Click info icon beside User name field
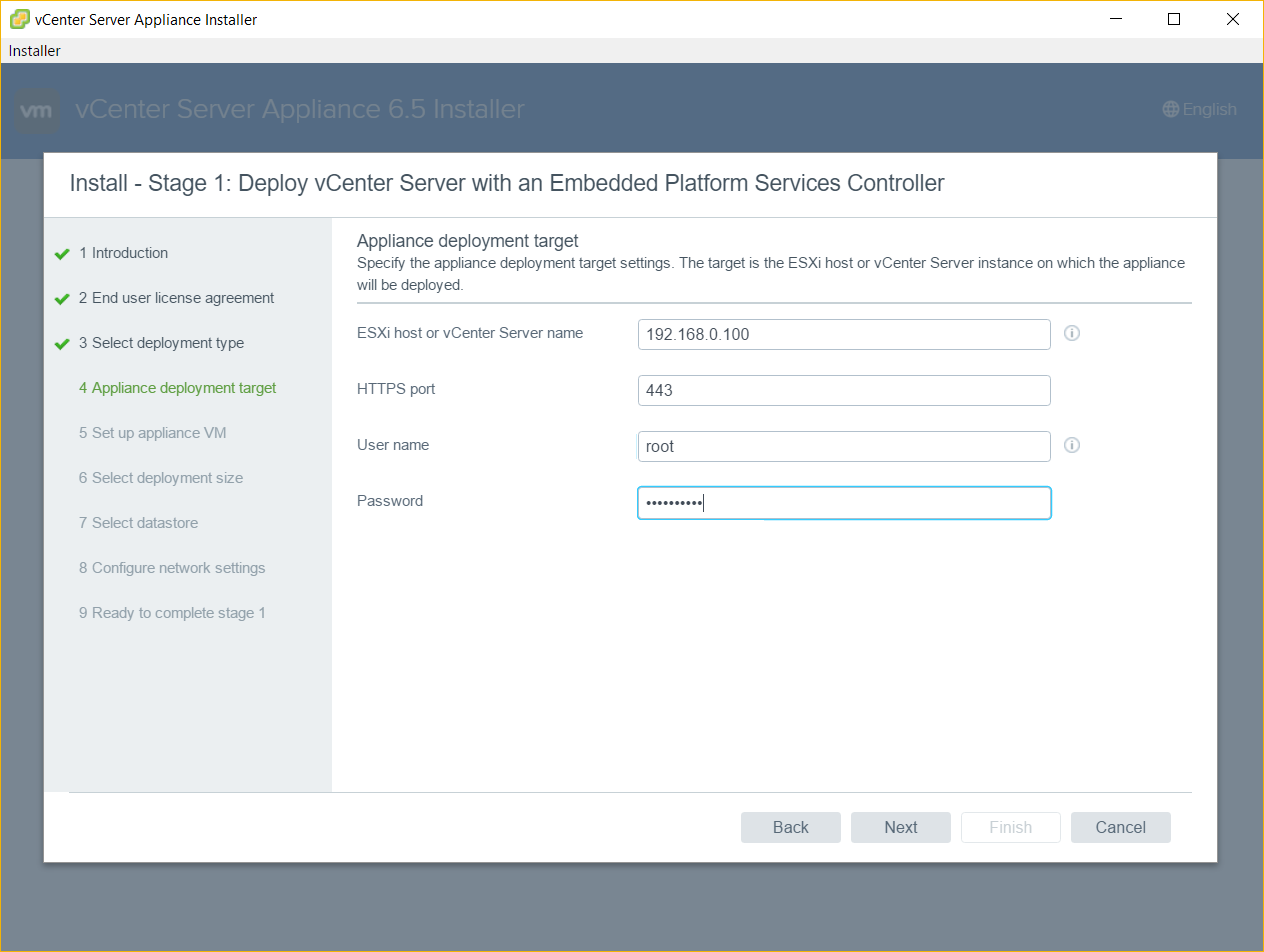The height and width of the screenshot is (952, 1264). click(1072, 445)
